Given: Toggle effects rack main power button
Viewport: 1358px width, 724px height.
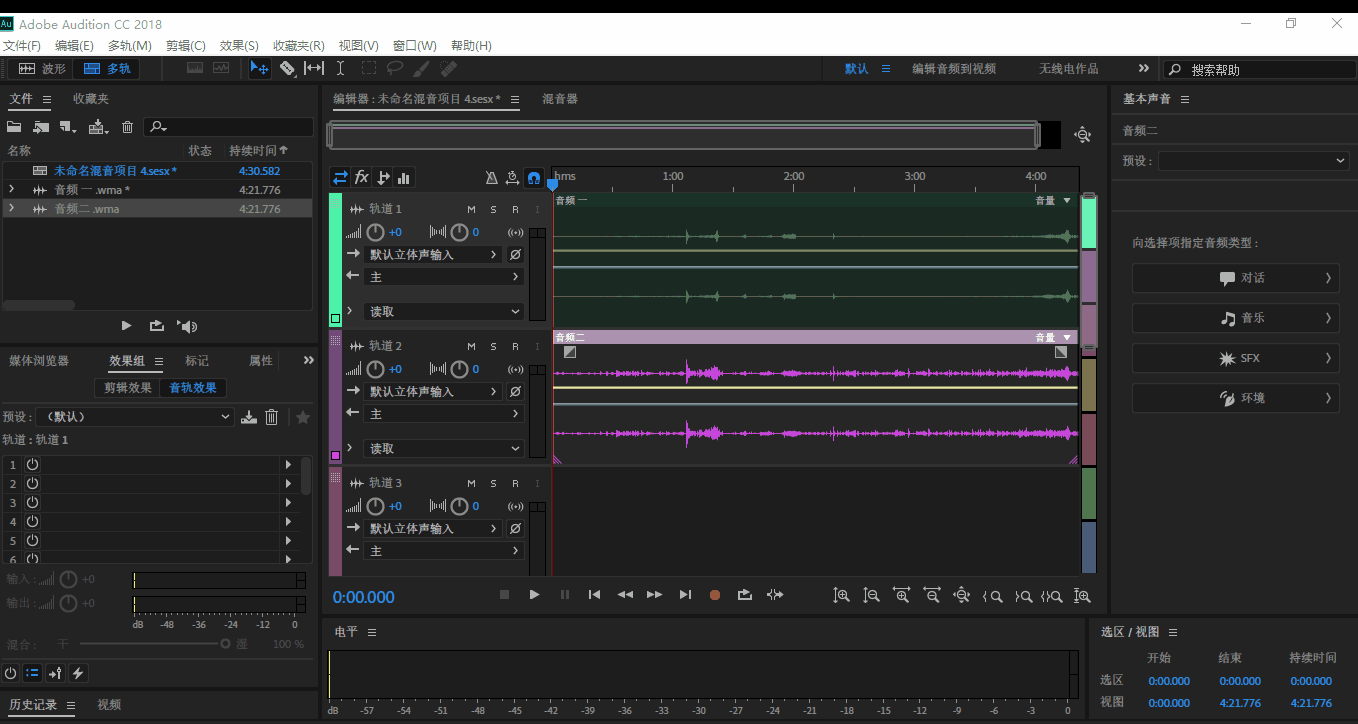Looking at the screenshot, I should (x=11, y=673).
